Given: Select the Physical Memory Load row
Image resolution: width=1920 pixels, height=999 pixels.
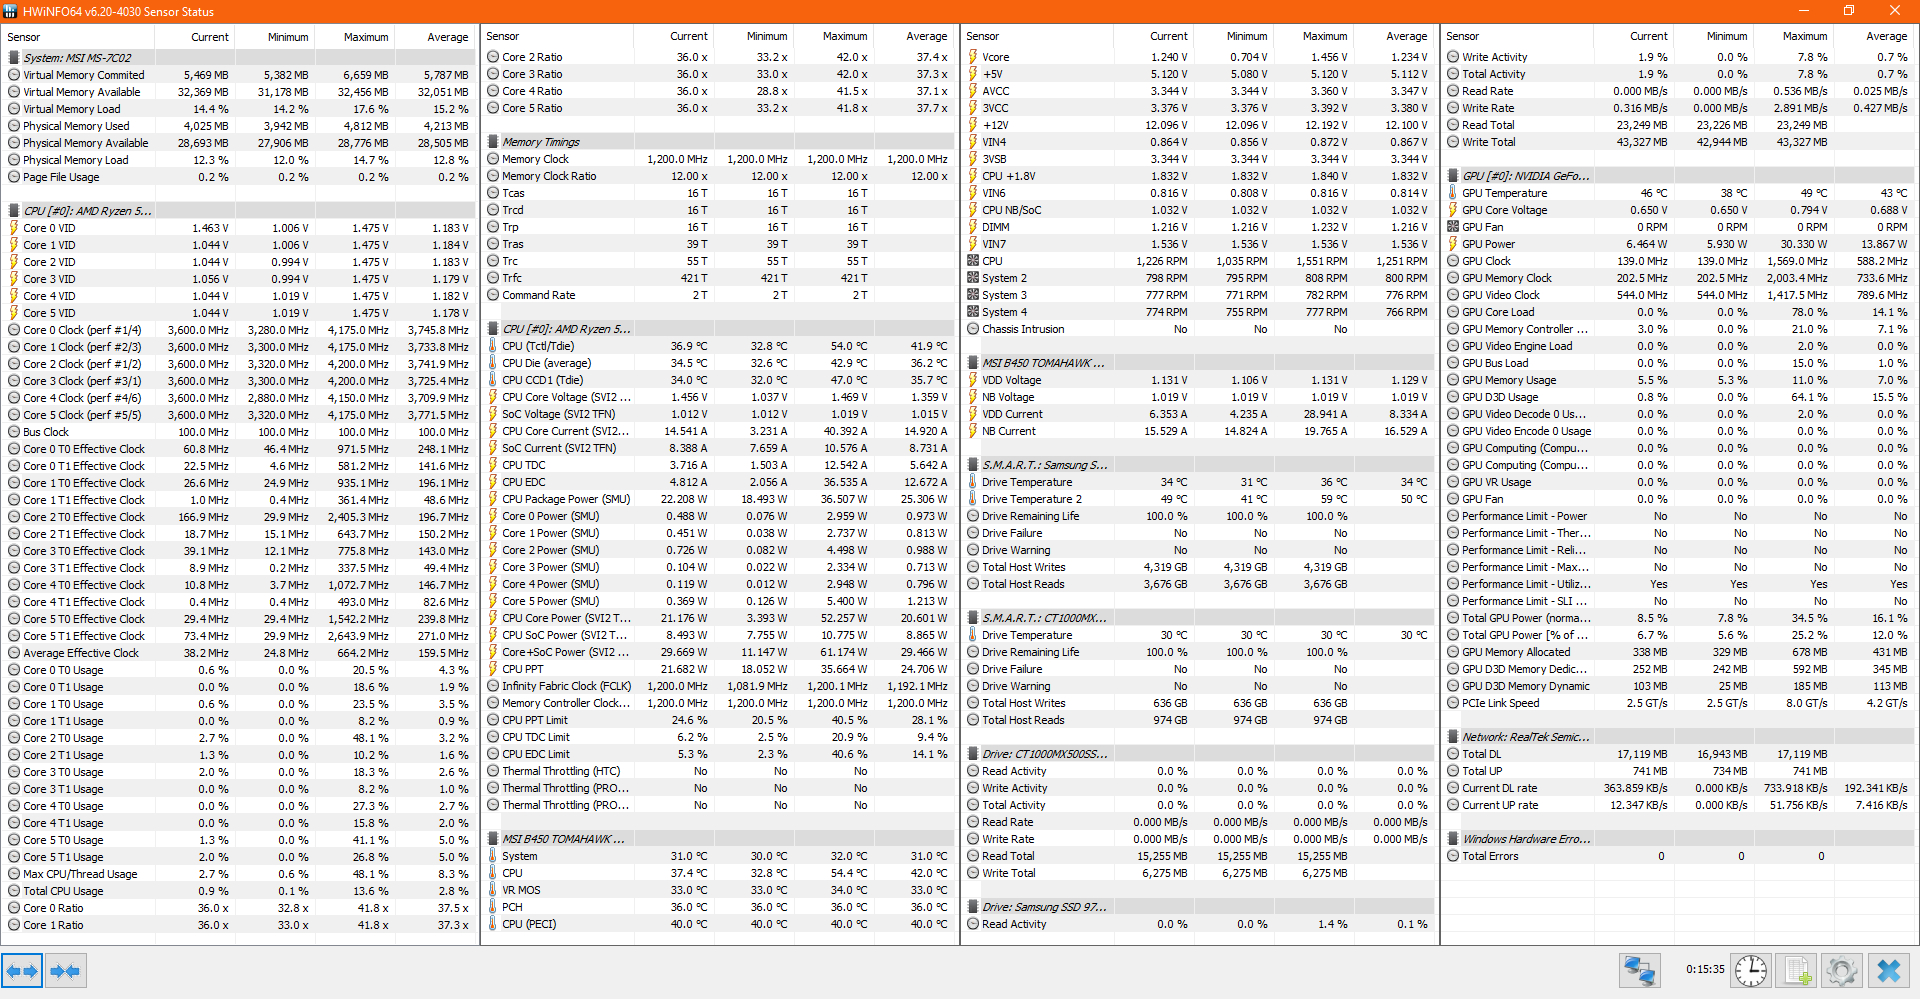Looking at the screenshot, I should point(240,160).
